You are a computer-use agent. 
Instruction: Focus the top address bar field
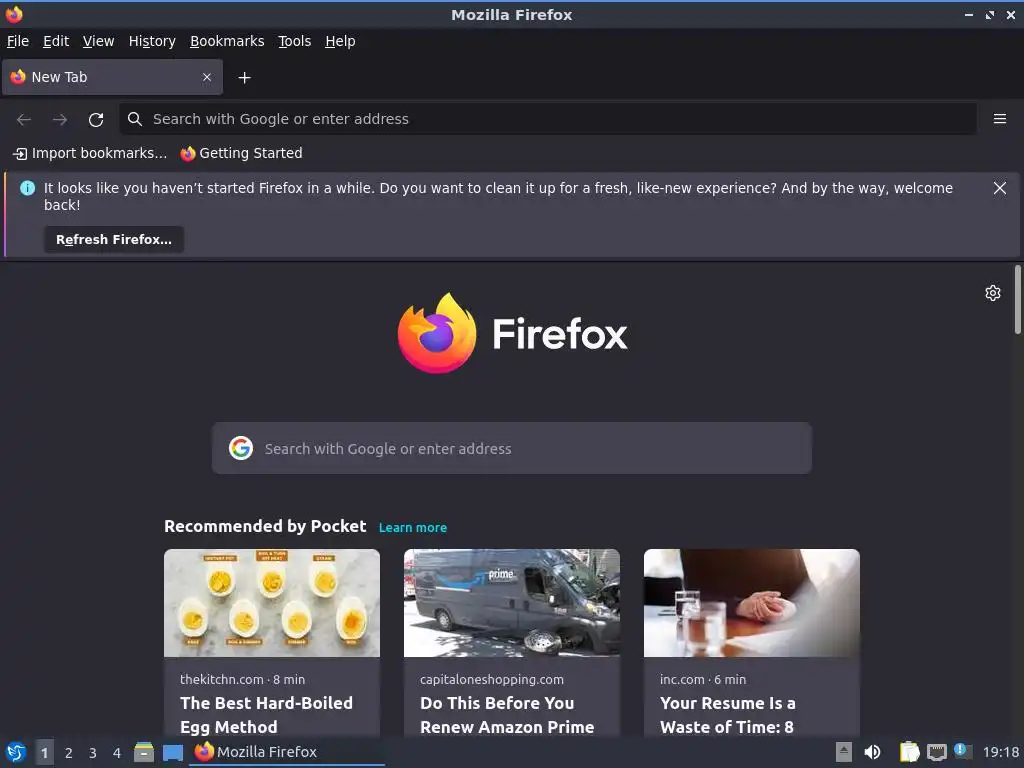547,119
